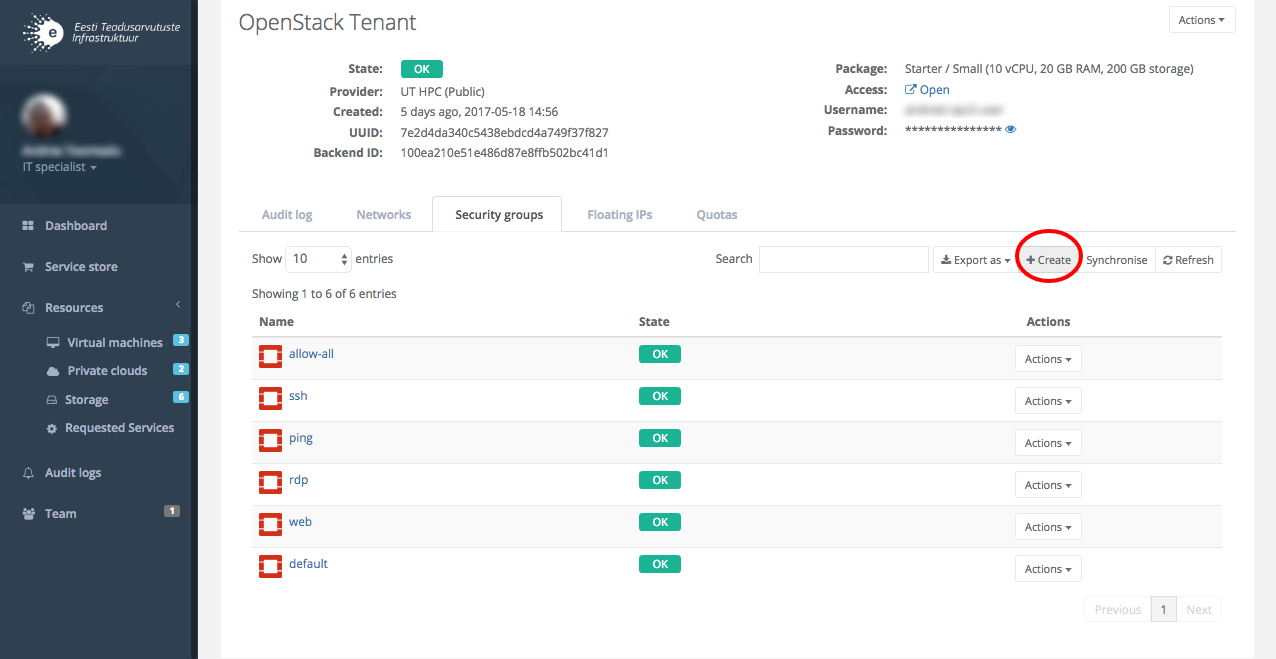The height and width of the screenshot is (659, 1276).
Task: Open the Export as dropdown
Action: click(x=975, y=260)
